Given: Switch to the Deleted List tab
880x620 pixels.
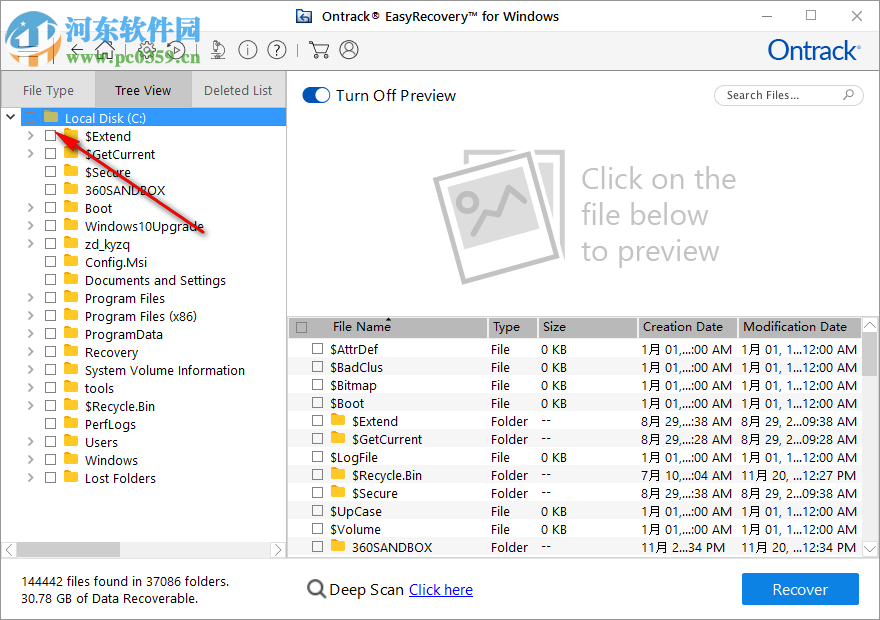Looking at the screenshot, I should 238,90.
